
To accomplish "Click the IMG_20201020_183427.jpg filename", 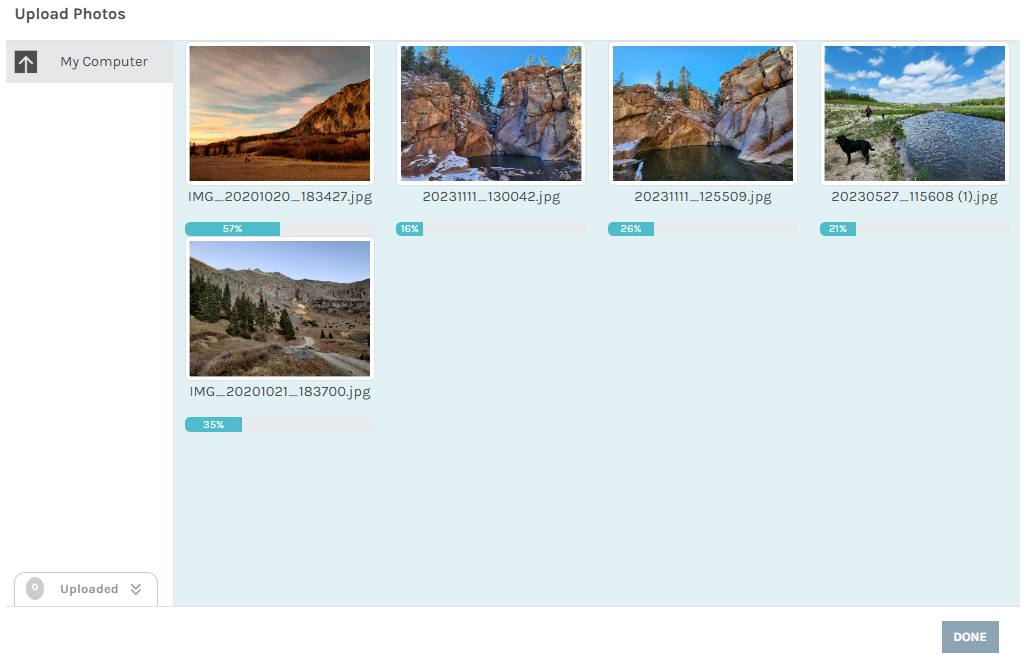I will 279,197.
